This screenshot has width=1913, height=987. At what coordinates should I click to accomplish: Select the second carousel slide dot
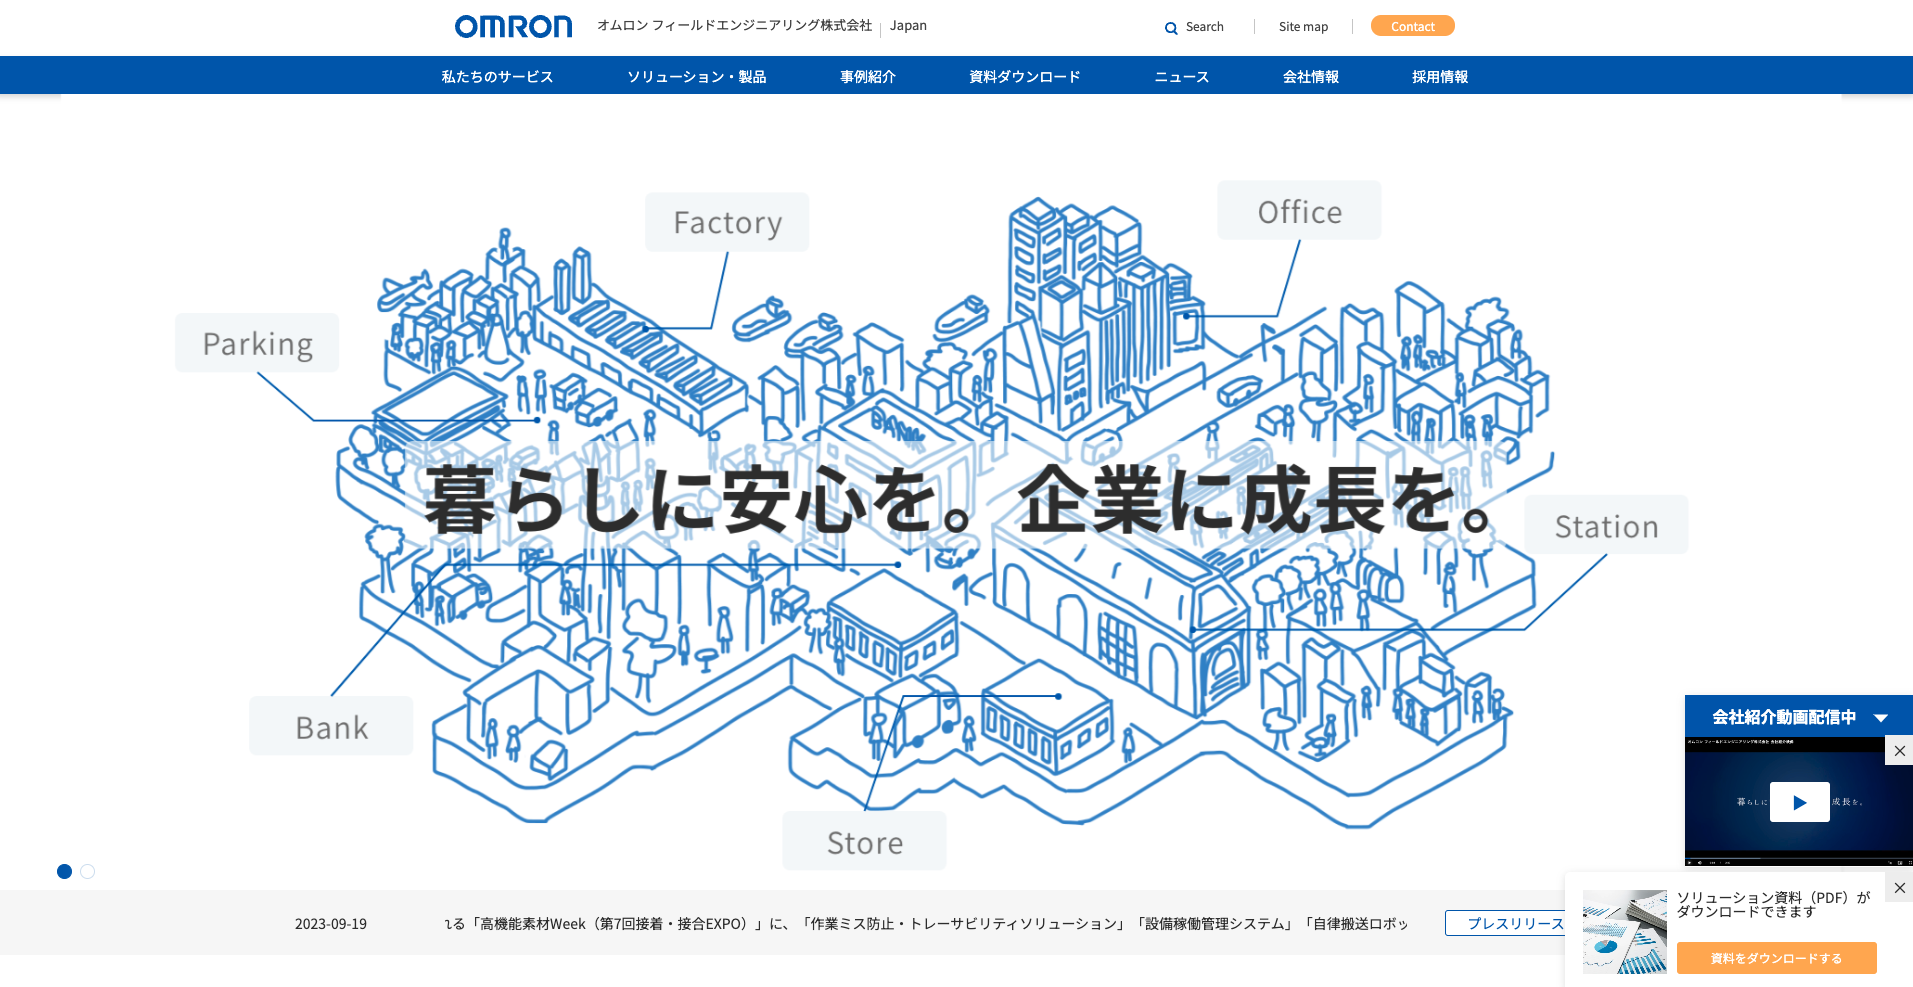87,871
